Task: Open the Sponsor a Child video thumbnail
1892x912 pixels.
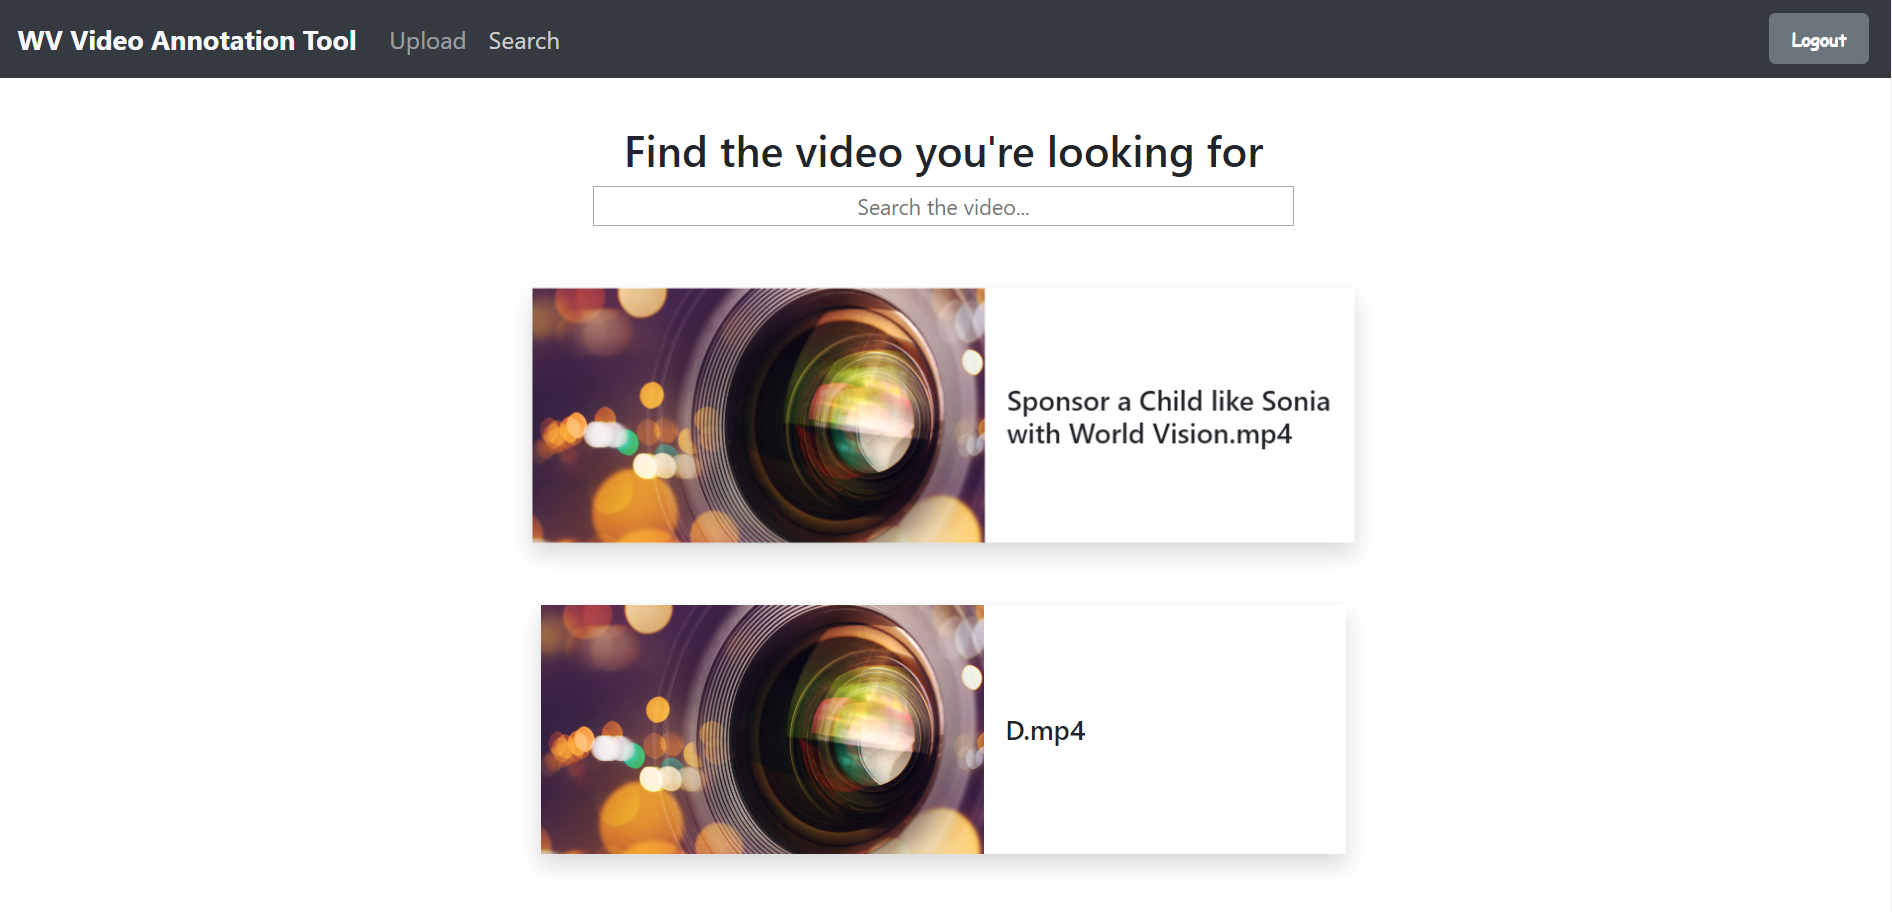Action: tap(758, 415)
